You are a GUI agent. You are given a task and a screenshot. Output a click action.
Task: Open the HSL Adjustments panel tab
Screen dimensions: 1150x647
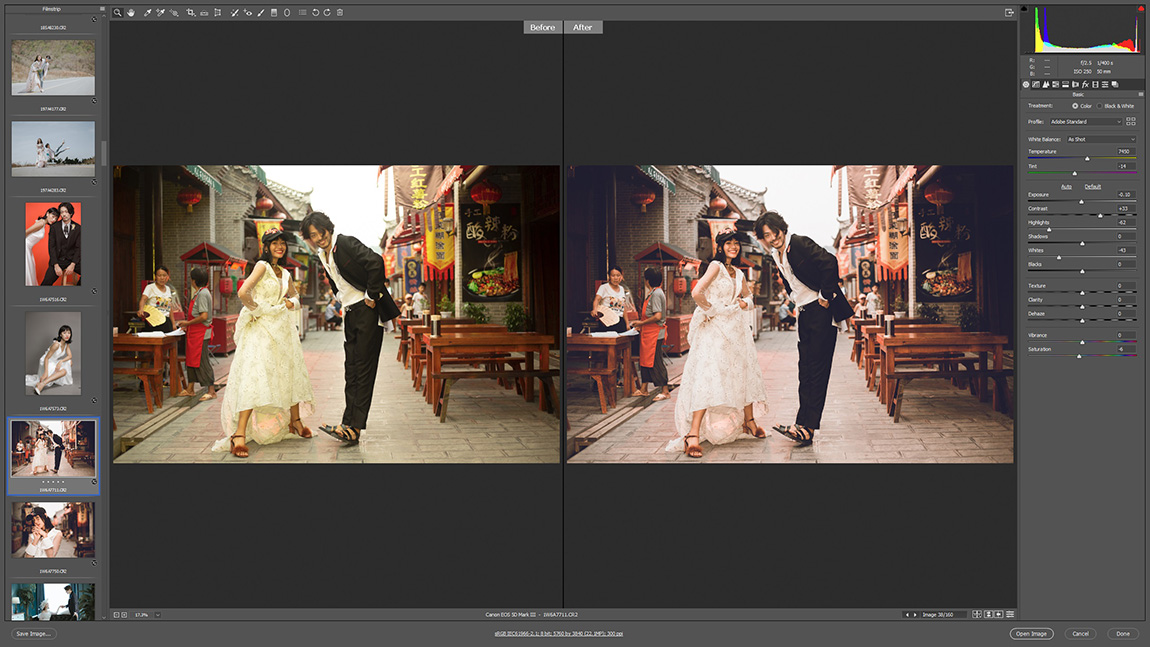tap(1055, 84)
